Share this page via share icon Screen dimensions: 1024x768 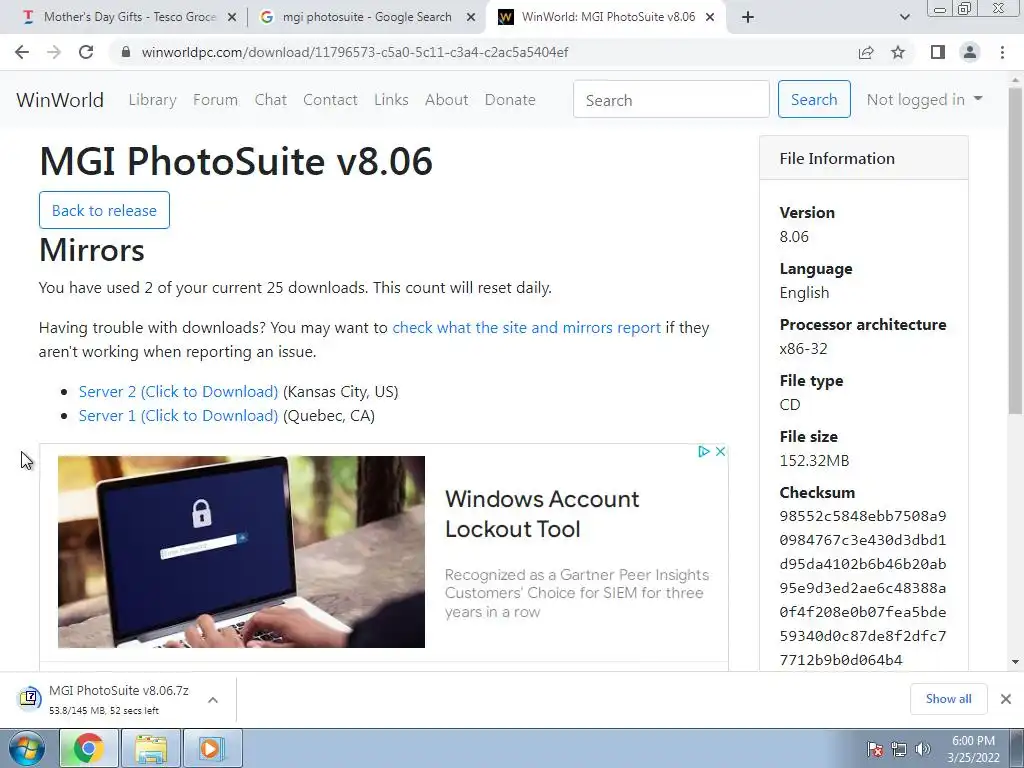(866, 52)
